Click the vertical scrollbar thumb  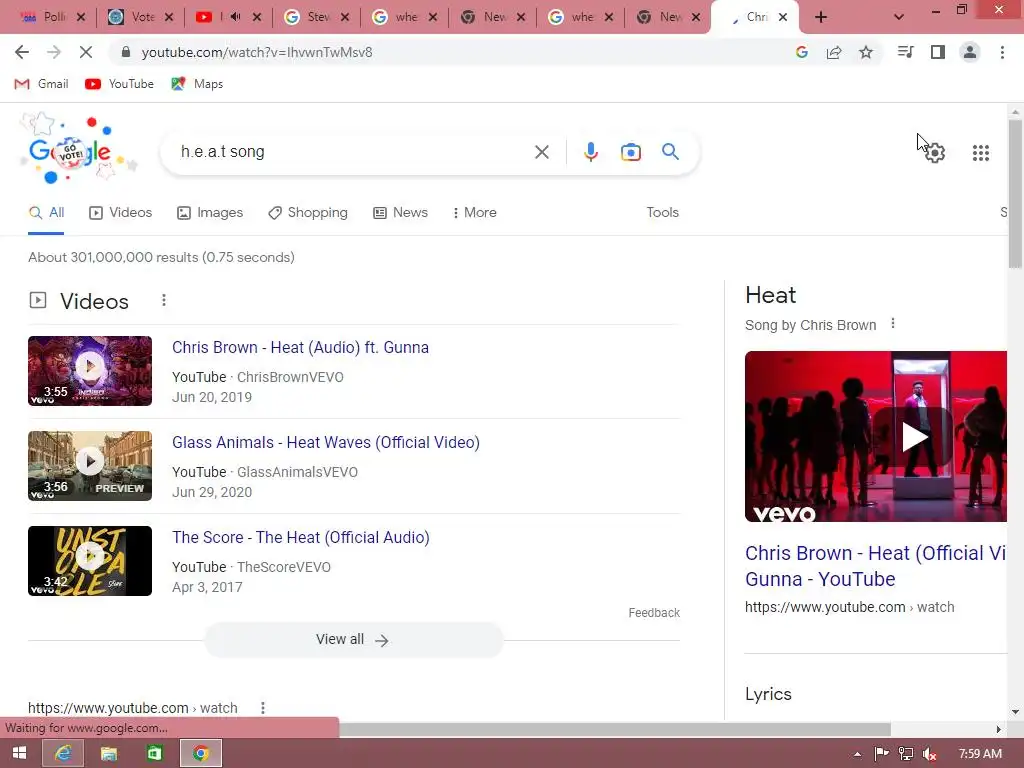(1015, 193)
